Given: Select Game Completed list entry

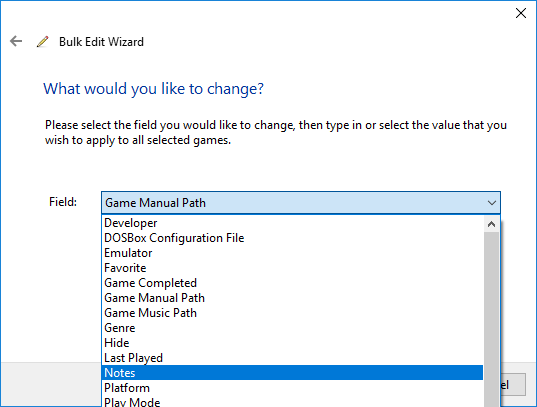Looking at the screenshot, I should 292,283.
